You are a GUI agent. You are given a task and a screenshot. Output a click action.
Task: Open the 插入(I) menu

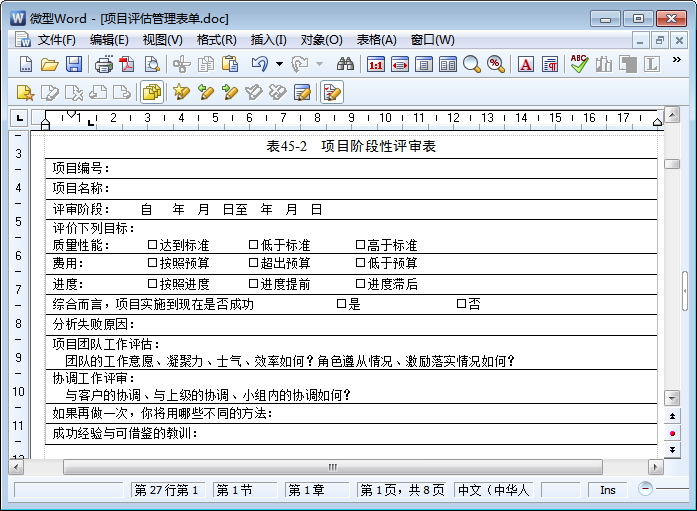268,40
